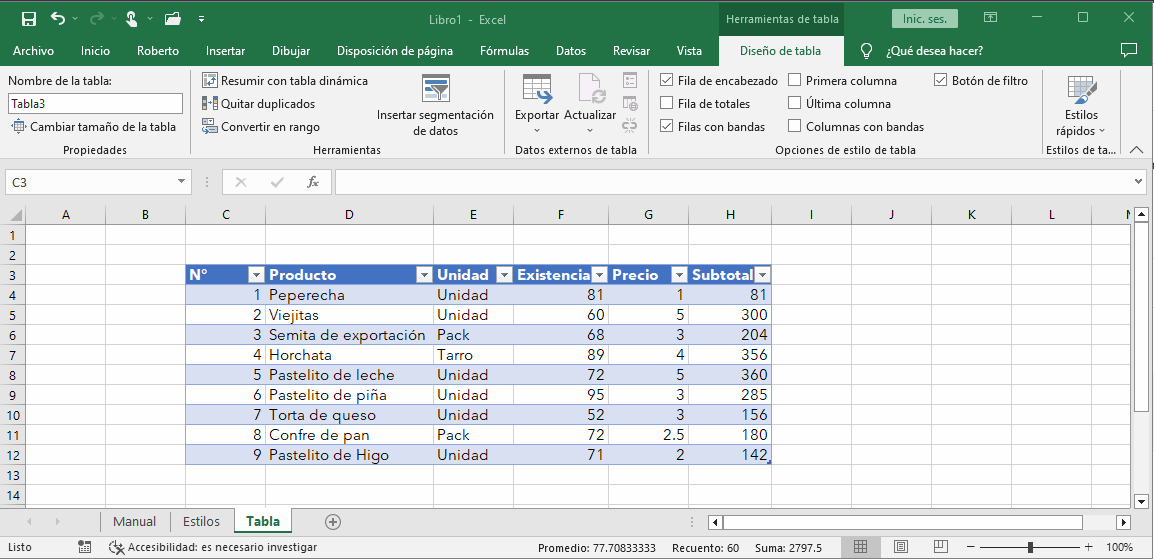Switch to Page Layout view icon
1154x559 pixels.
[x=900, y=547]
